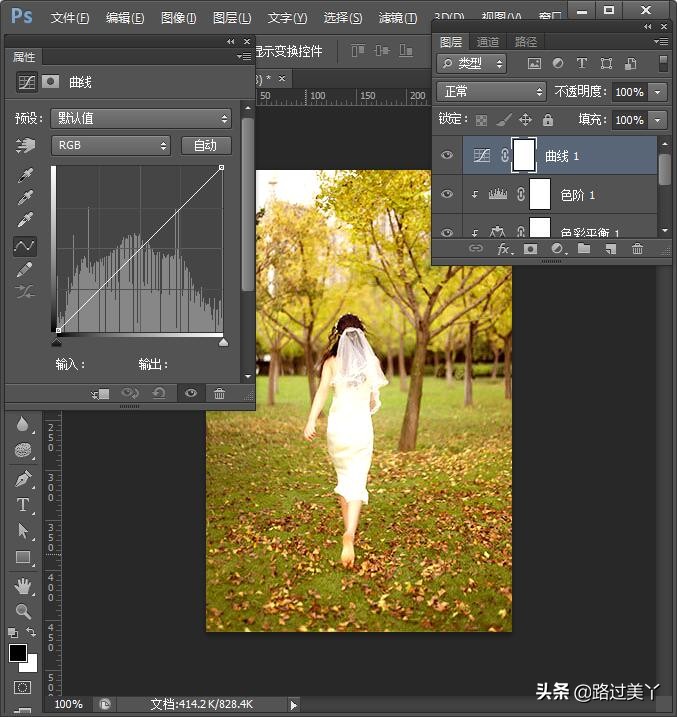Select the Blur tool in toolbox
This screenshot has width=677, height=717.
click(x=22, y=424)
